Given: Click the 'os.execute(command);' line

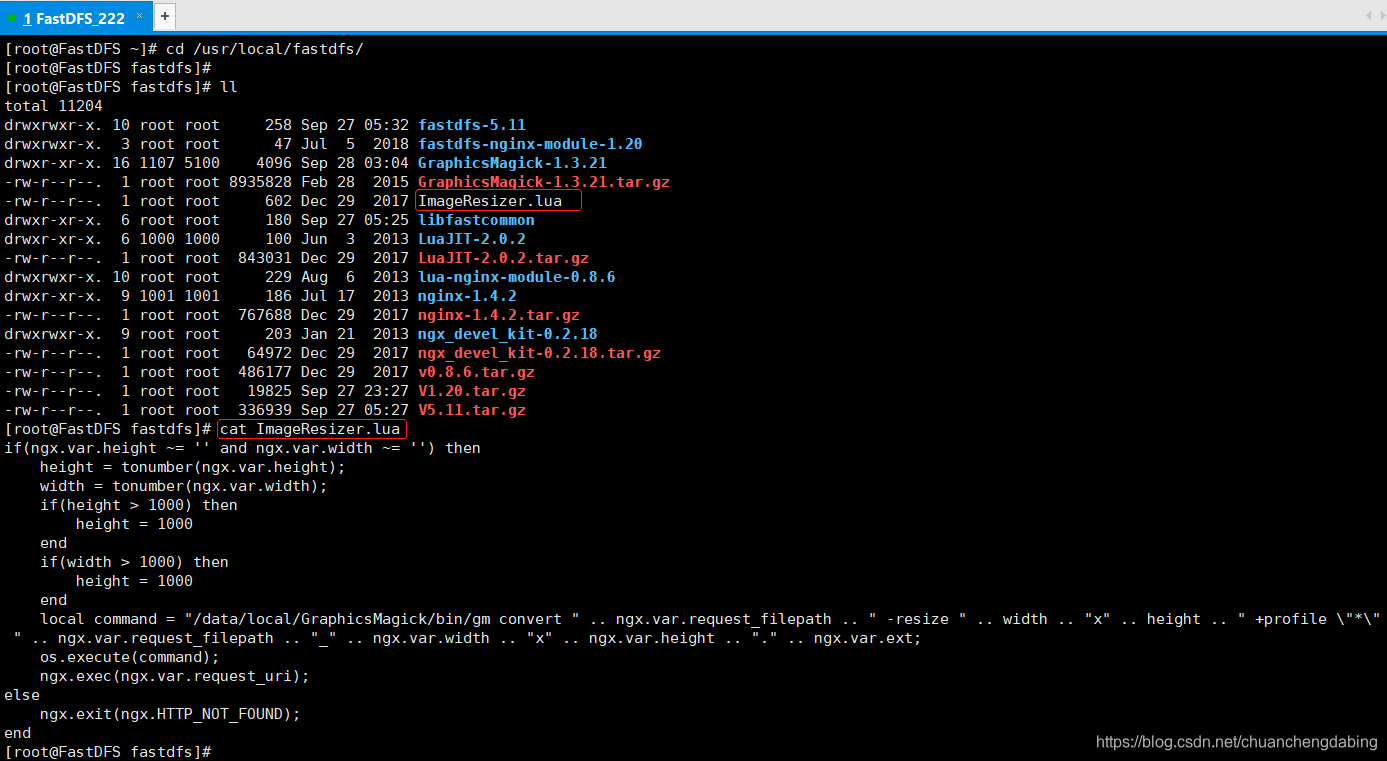Looking at the screenshot, I should [129, 657].
